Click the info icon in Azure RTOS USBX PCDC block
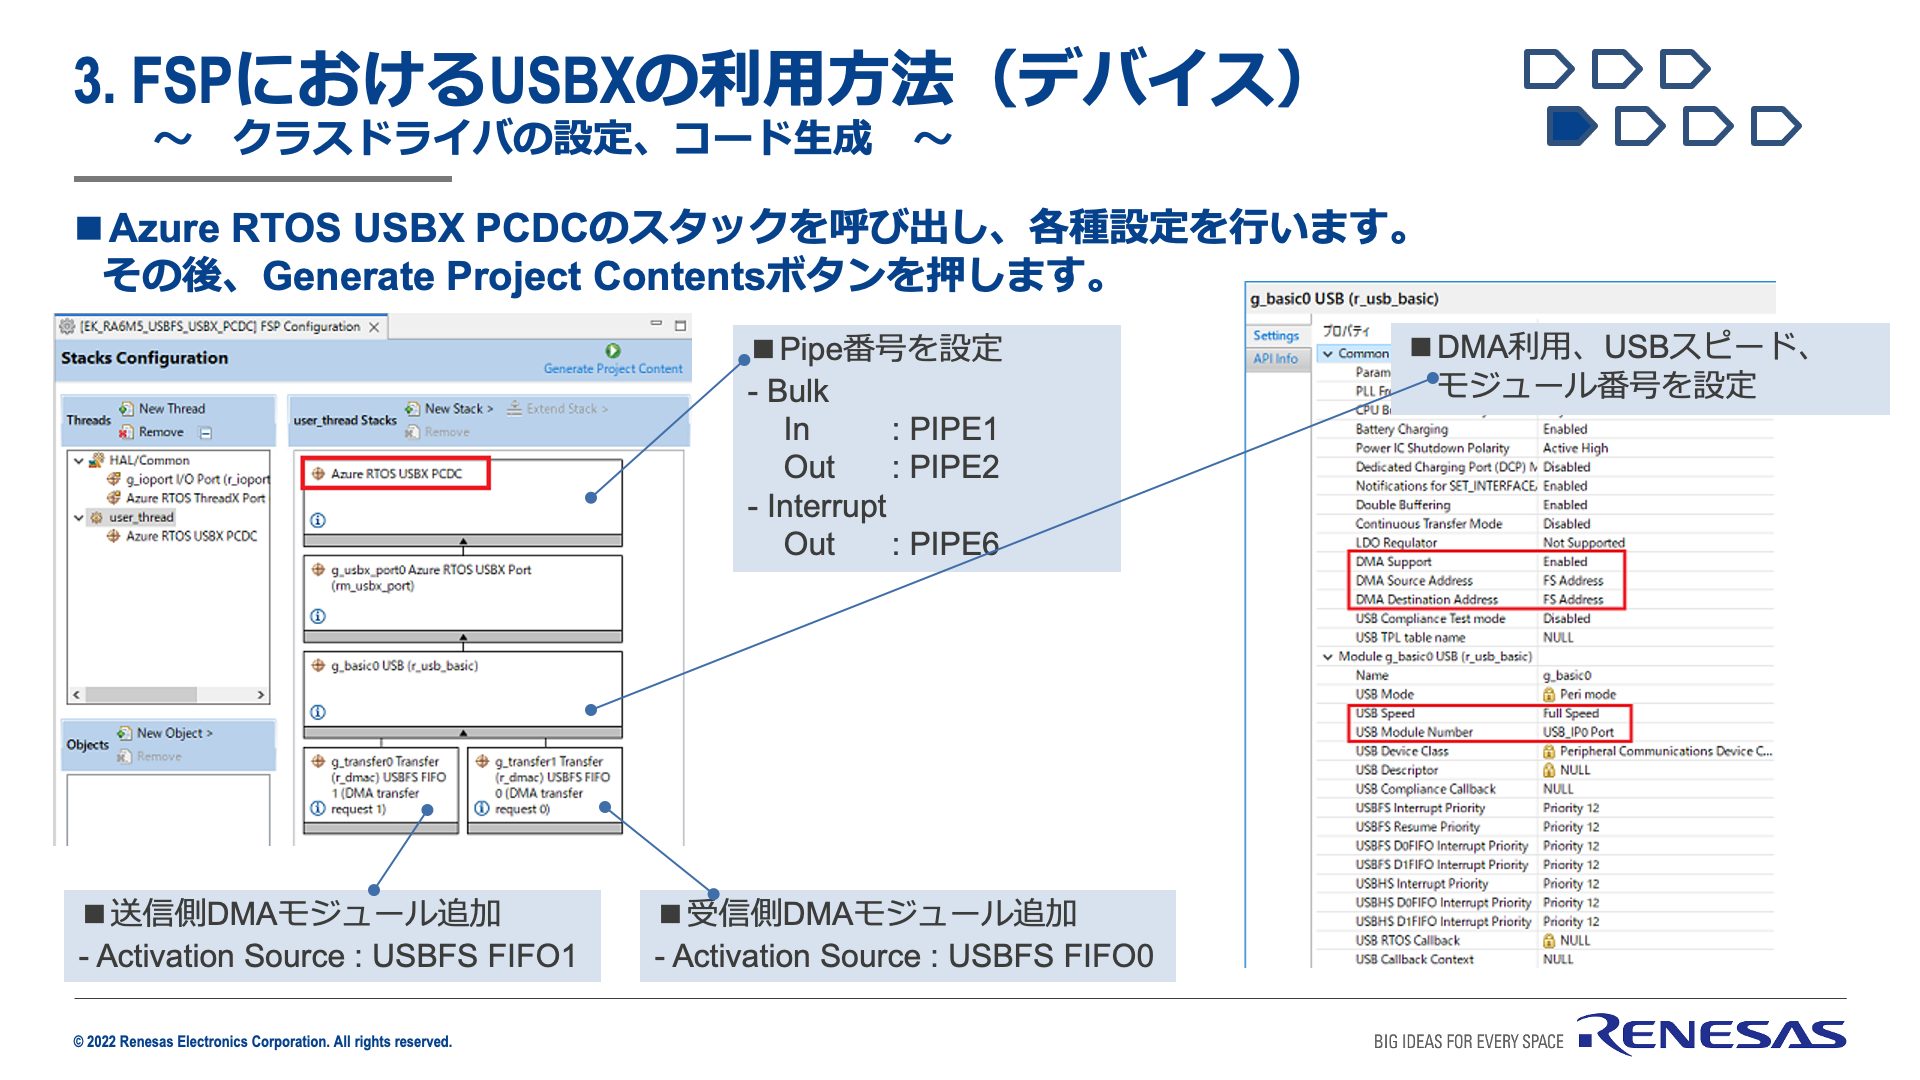 tap(318, 520)
